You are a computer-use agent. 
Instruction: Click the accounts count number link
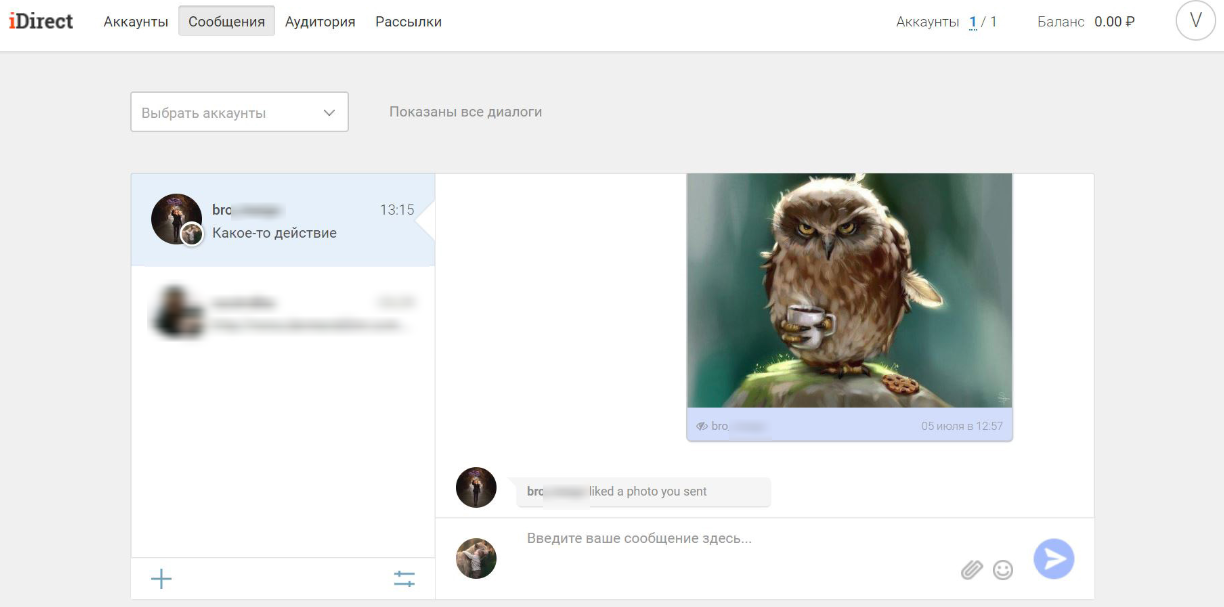[972, 21]
